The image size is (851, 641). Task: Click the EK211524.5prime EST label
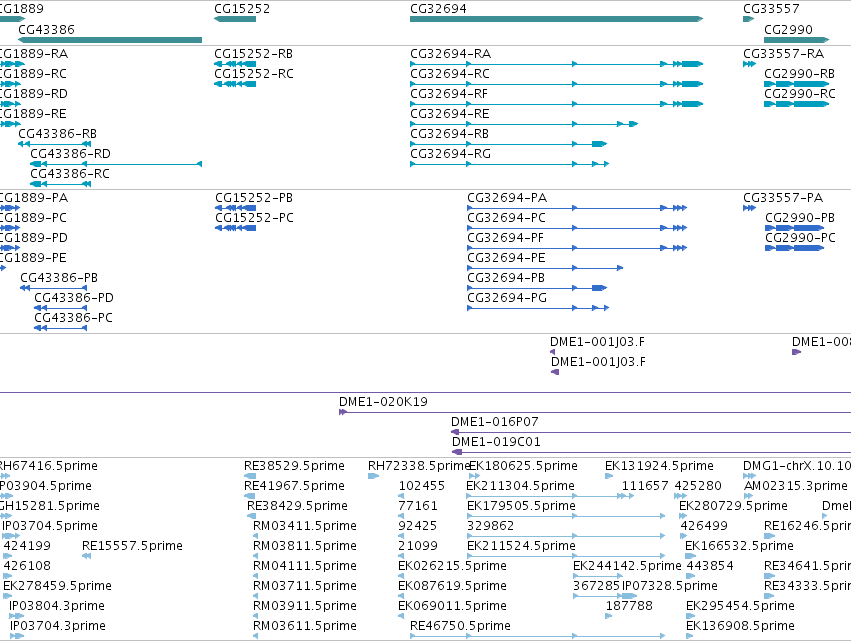pyautogui.click(x=521, y=546)
